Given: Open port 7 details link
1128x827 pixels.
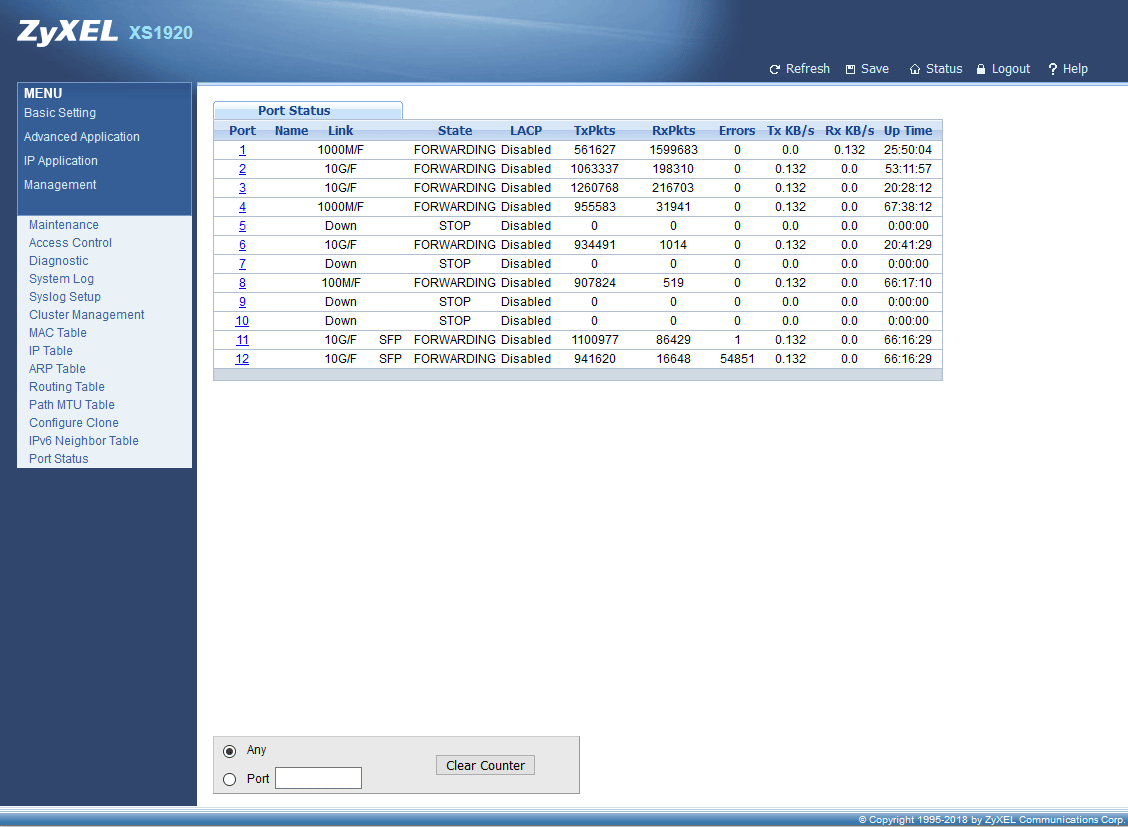Looking at the screenshot, I should click(242, 264).
